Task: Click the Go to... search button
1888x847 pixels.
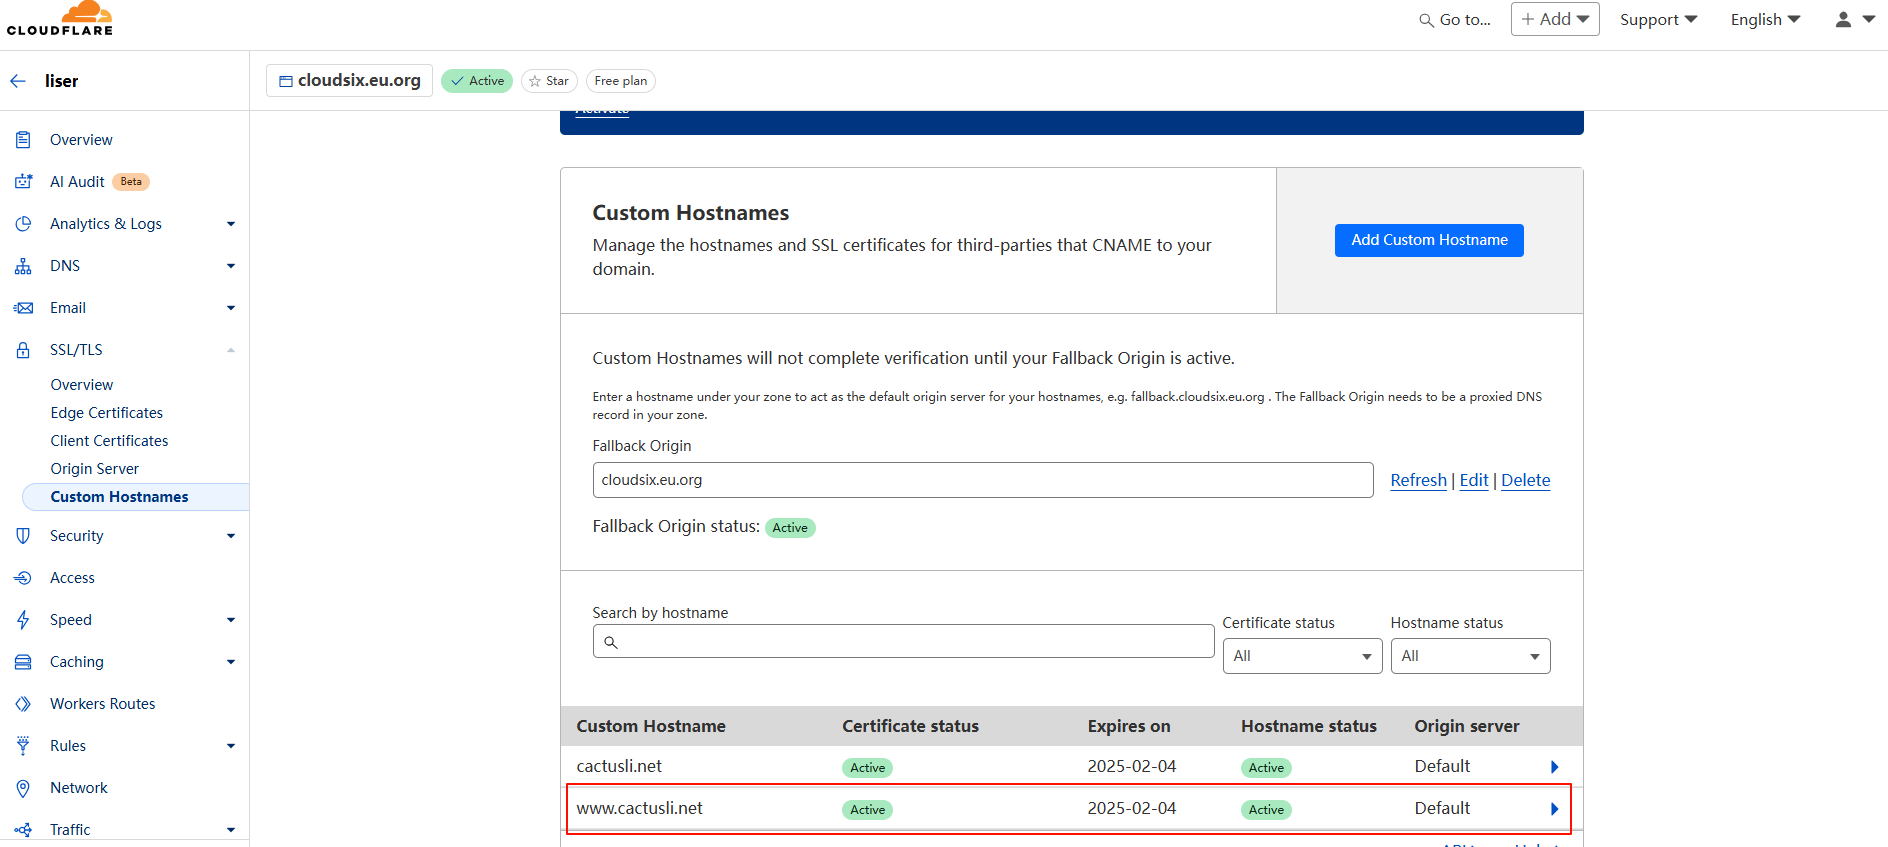Action: coord(1455,20)
